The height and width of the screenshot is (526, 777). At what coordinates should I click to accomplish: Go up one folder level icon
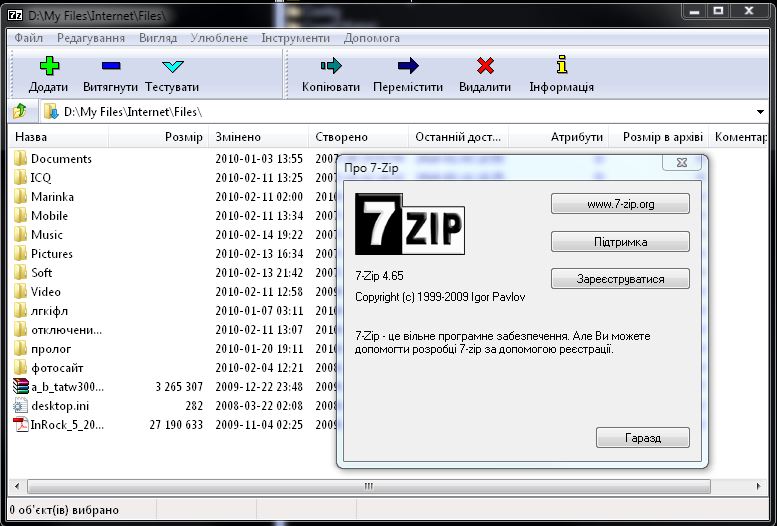(20, 111)
